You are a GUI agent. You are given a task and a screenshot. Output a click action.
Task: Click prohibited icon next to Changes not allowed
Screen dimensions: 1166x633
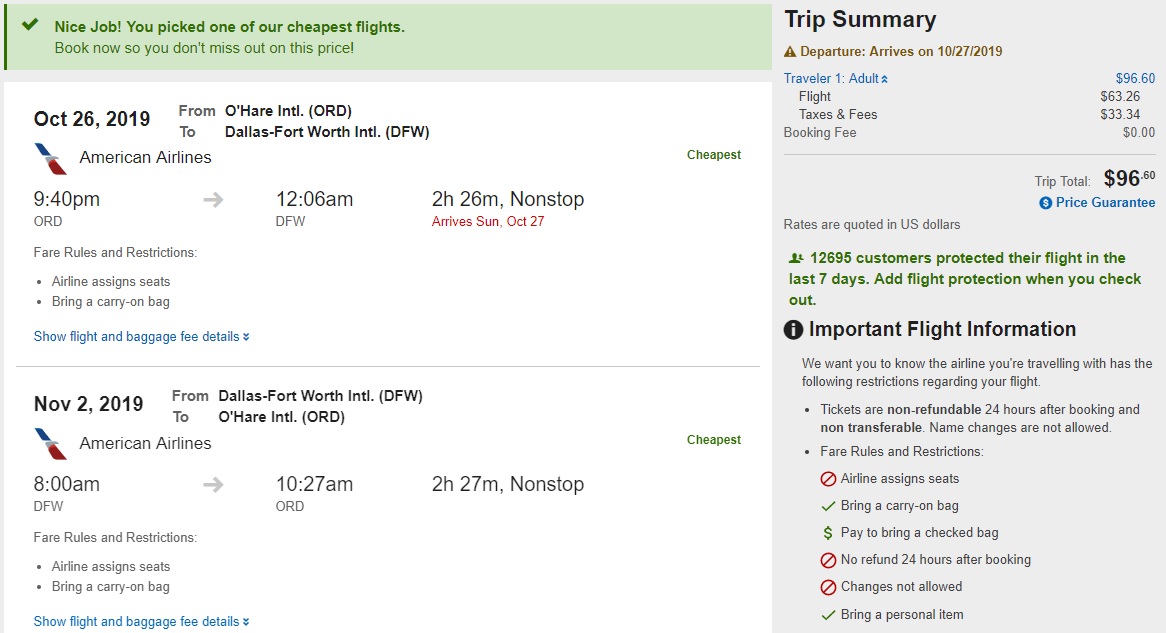pos(828,587)
